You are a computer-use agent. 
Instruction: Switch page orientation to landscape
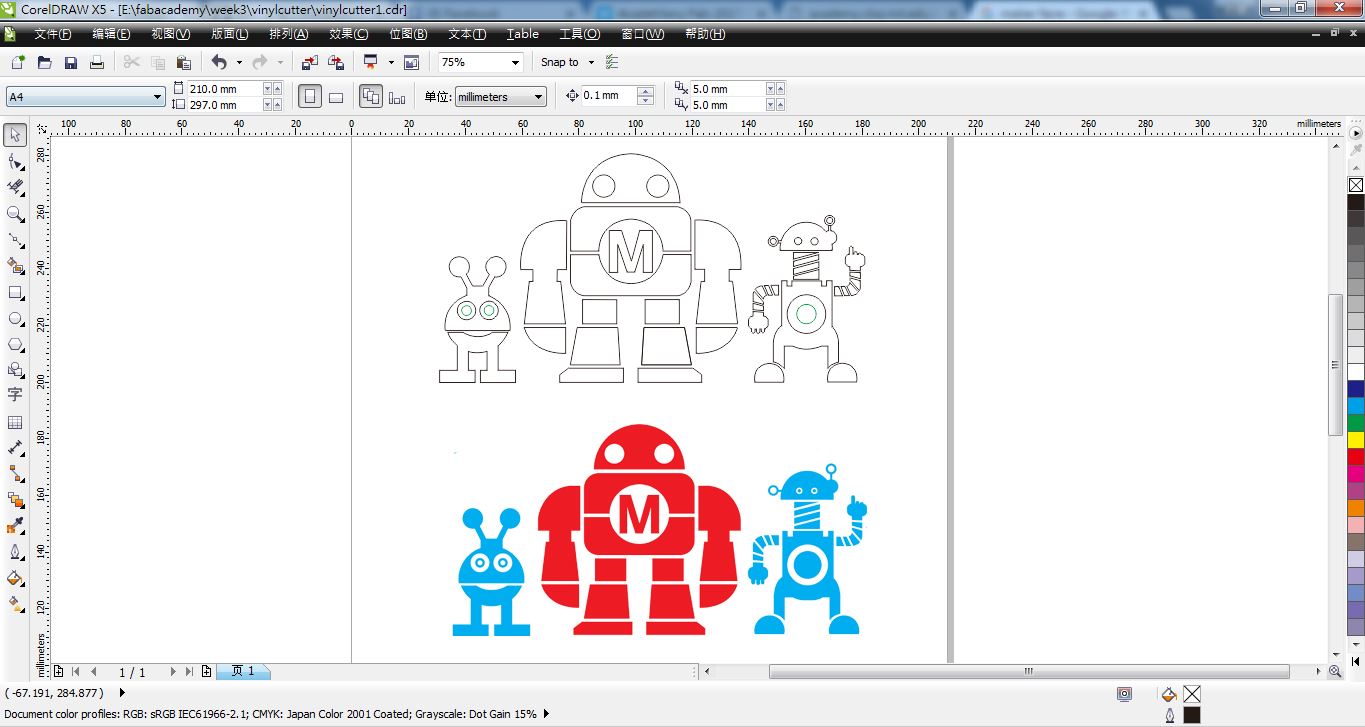point(335,95)
